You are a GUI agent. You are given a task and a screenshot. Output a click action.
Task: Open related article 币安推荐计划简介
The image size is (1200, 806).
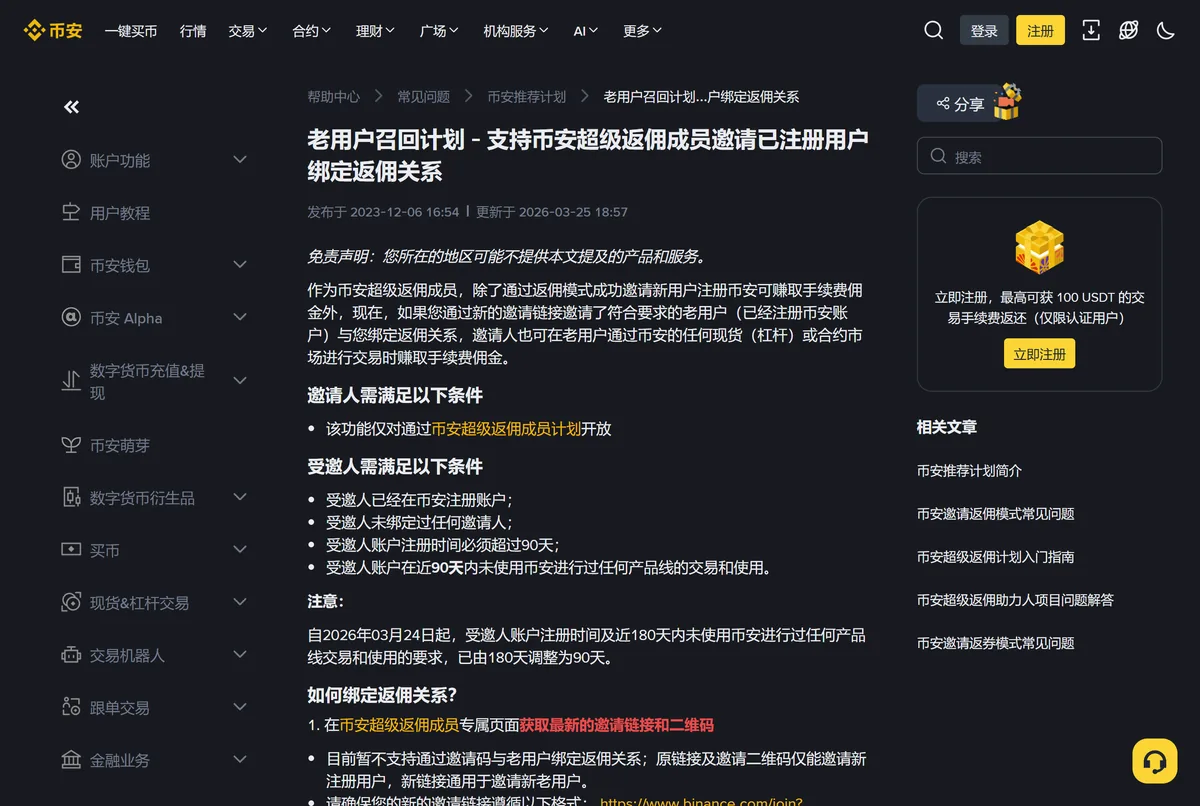tap(969, 471)
